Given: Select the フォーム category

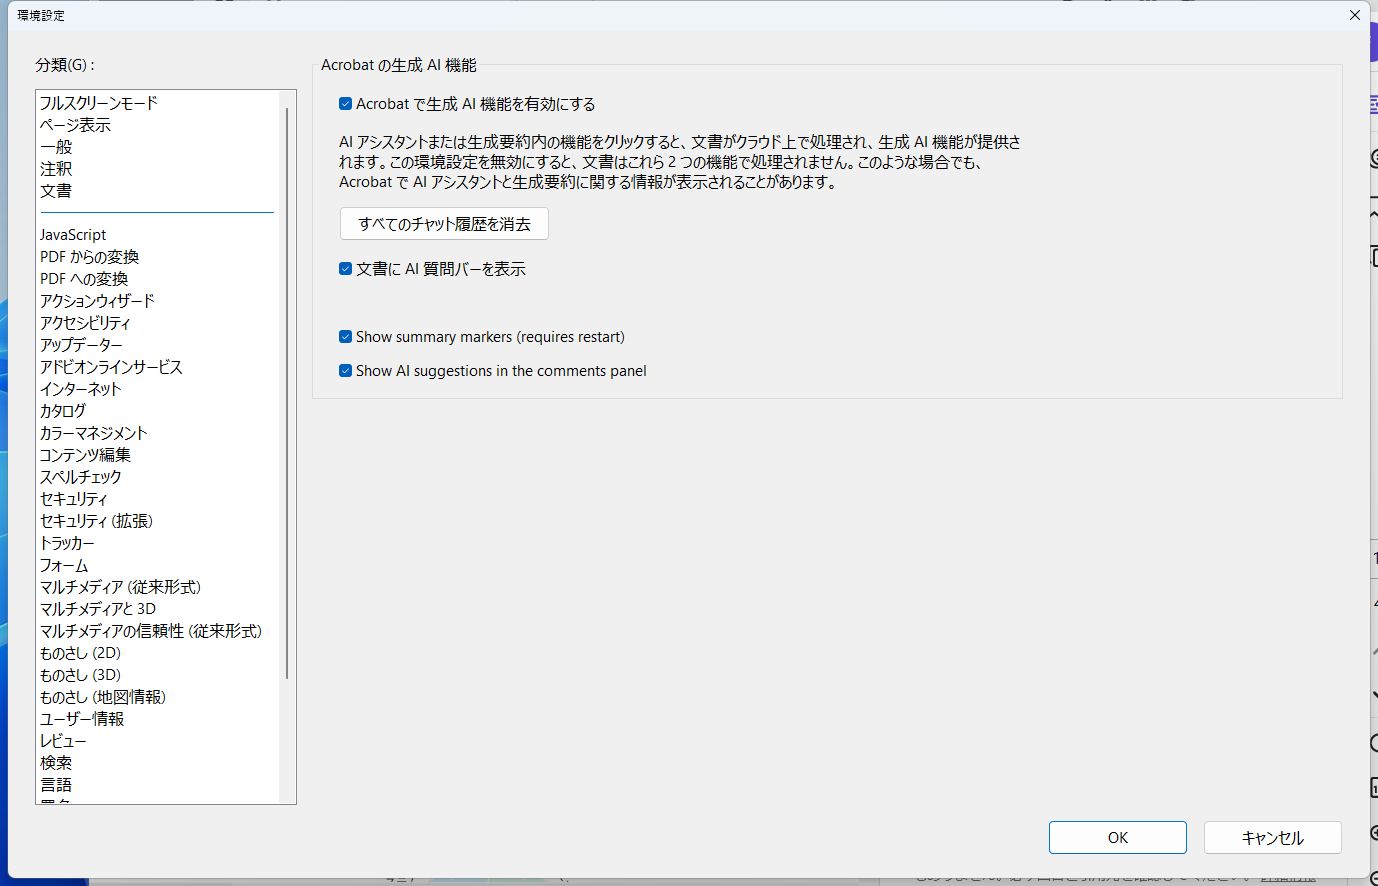Looking at the screenshot, I should click(64, 565).
